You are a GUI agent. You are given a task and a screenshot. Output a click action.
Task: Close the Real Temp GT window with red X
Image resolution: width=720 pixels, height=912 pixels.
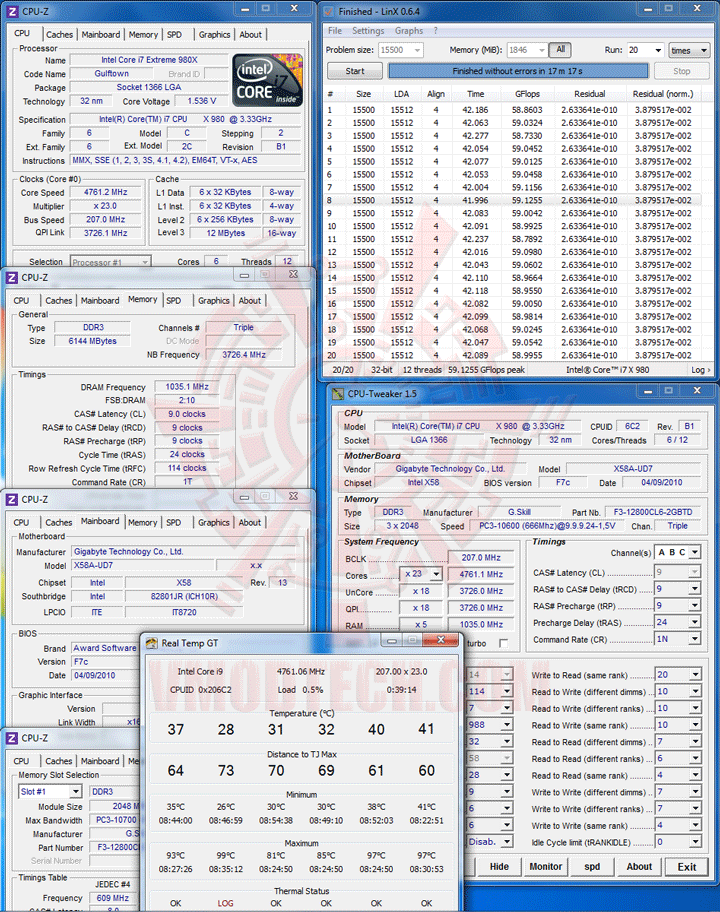[x=441, y=640]
